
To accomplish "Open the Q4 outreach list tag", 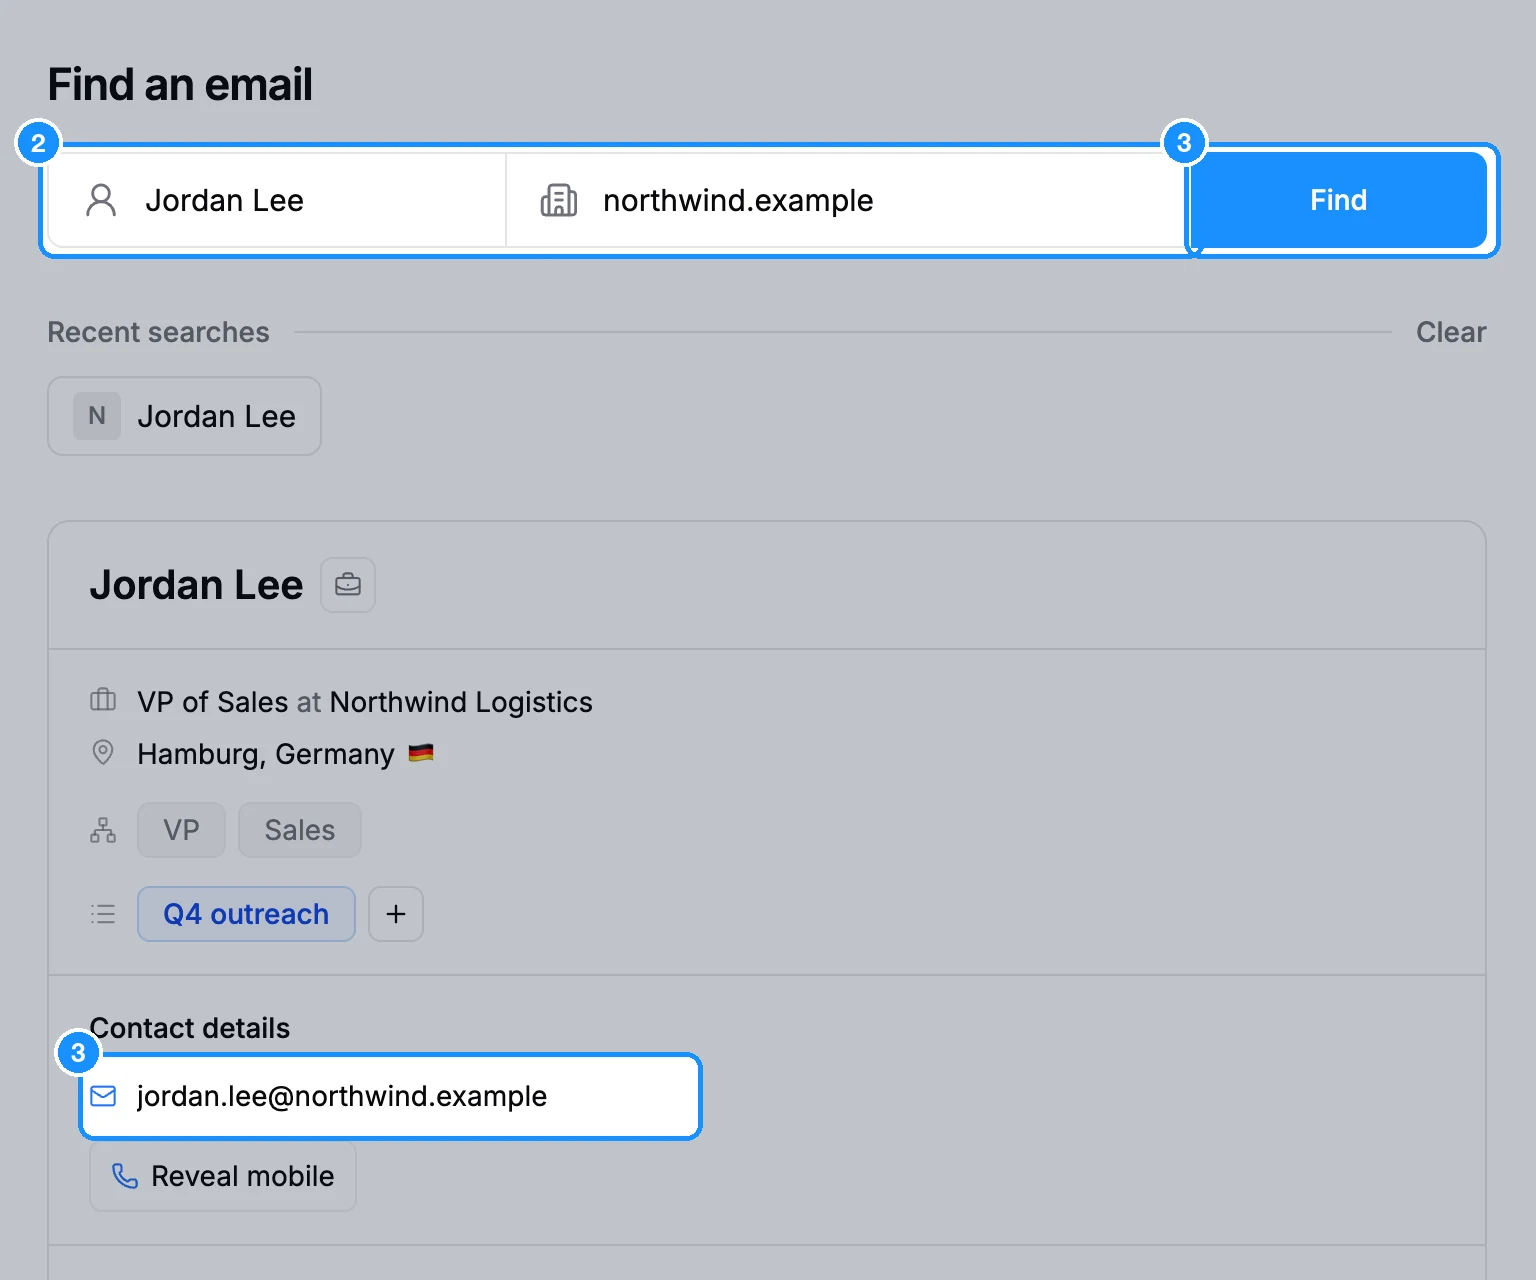I will click(246, 914).
